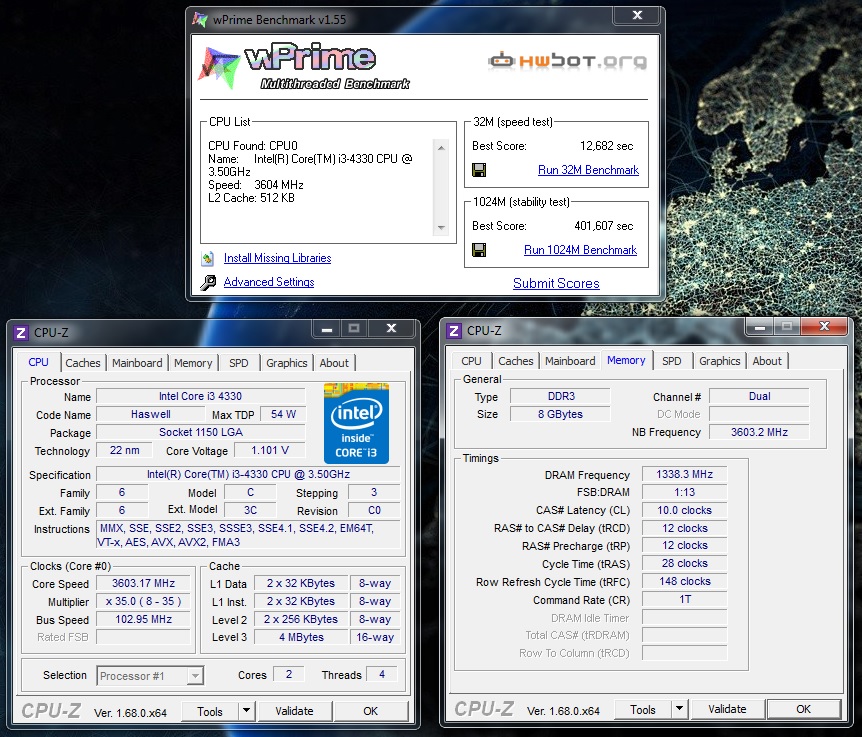Click the HWBot.org logo
Image resolution: width=862 pixels, height=737 pixels.
click(567, 60)
